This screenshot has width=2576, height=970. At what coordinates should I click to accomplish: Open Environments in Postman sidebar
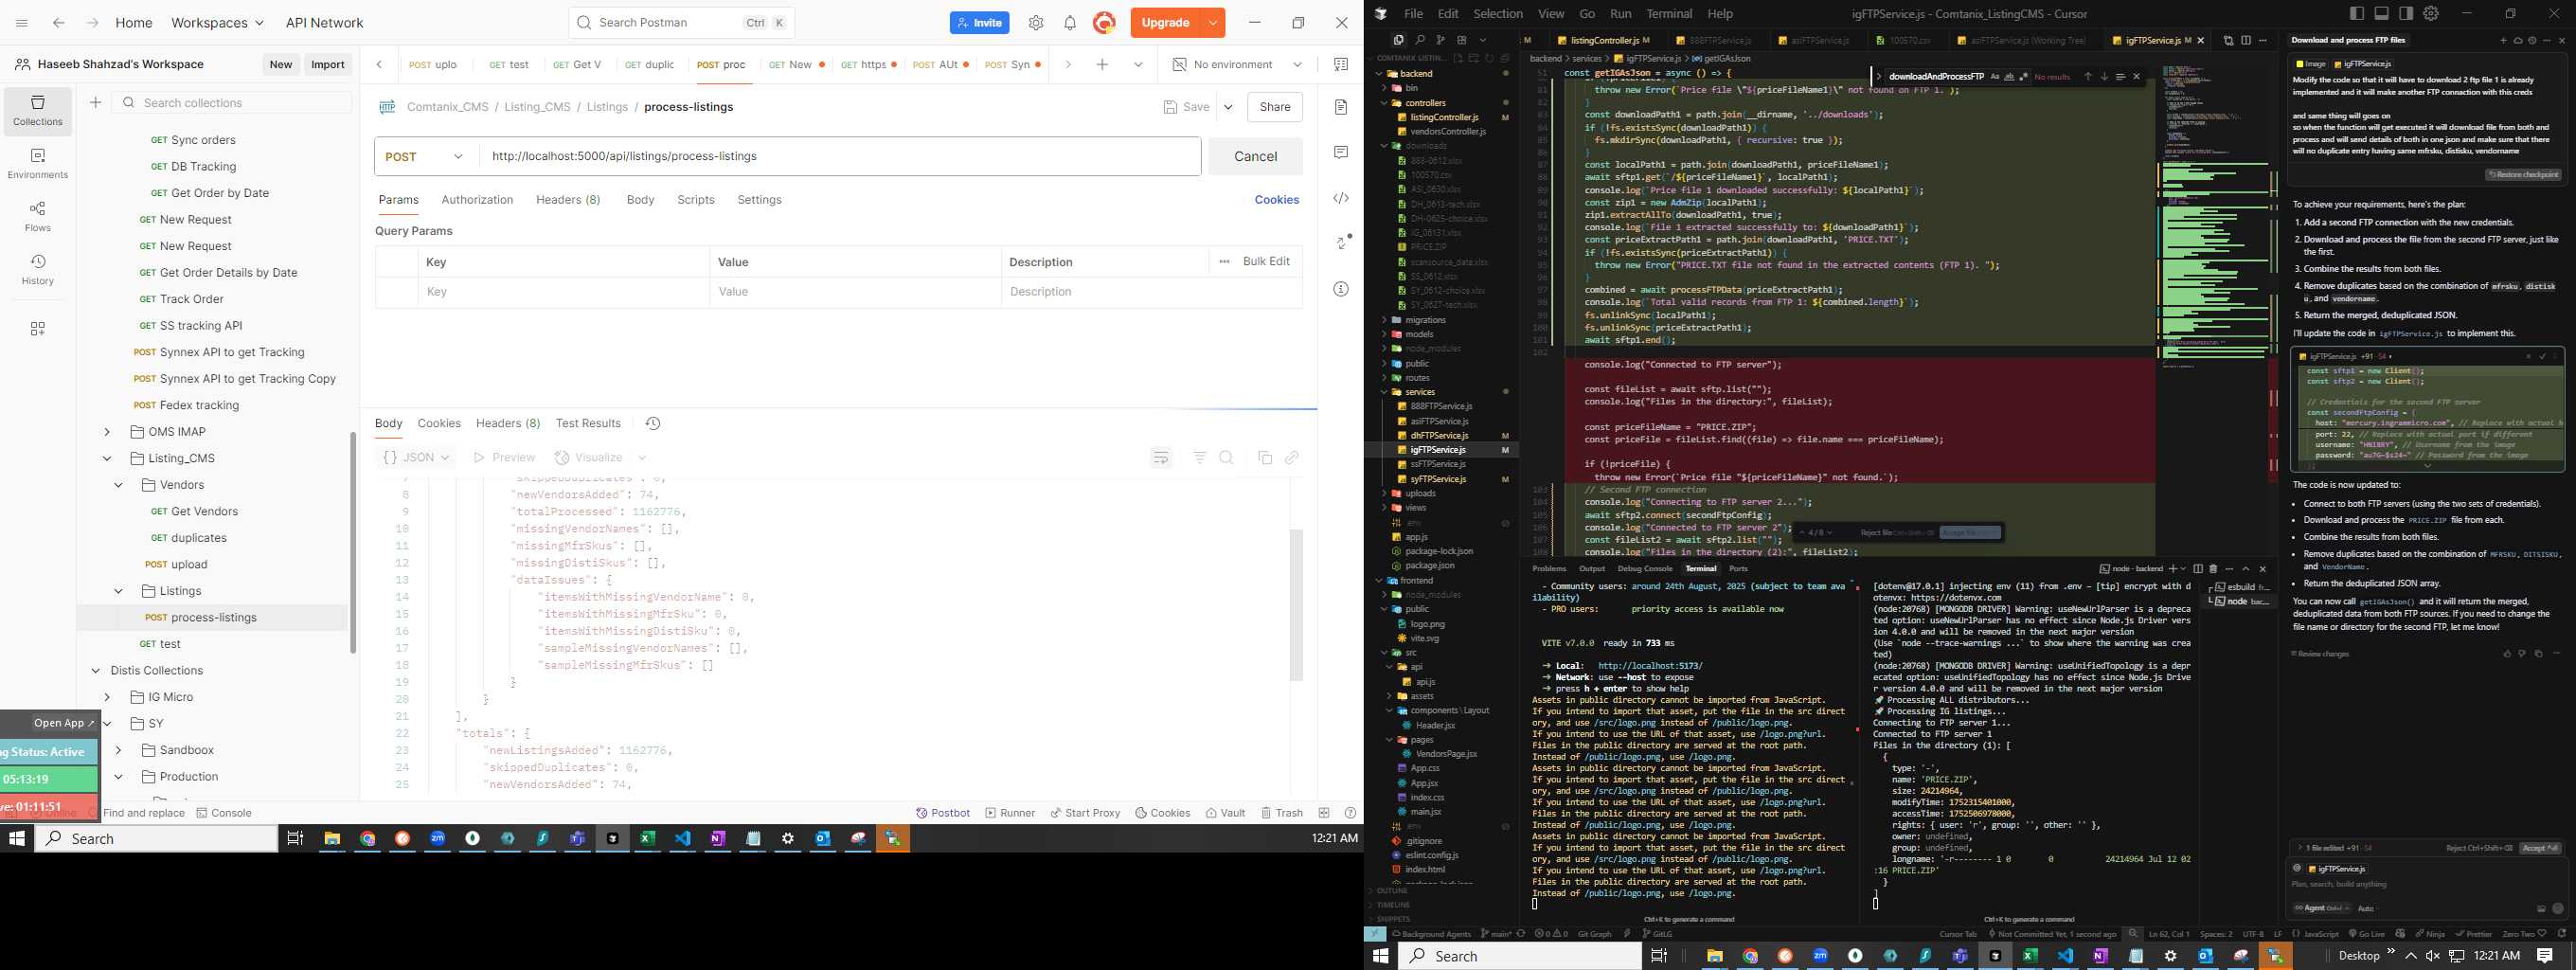click(x=38, y=163)
